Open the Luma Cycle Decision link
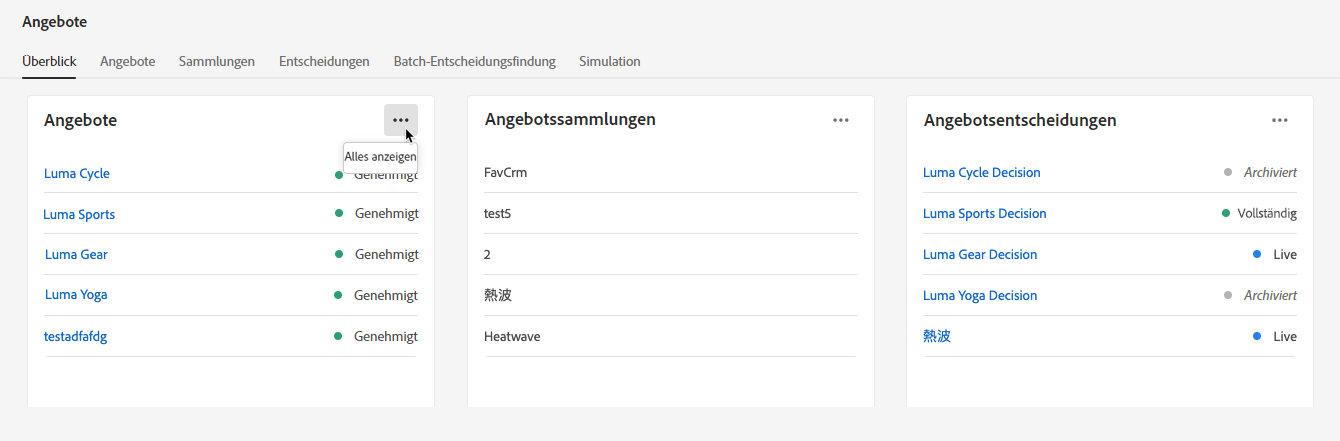The width and height of the screenshot is (1340, 441). coord(982,172)
